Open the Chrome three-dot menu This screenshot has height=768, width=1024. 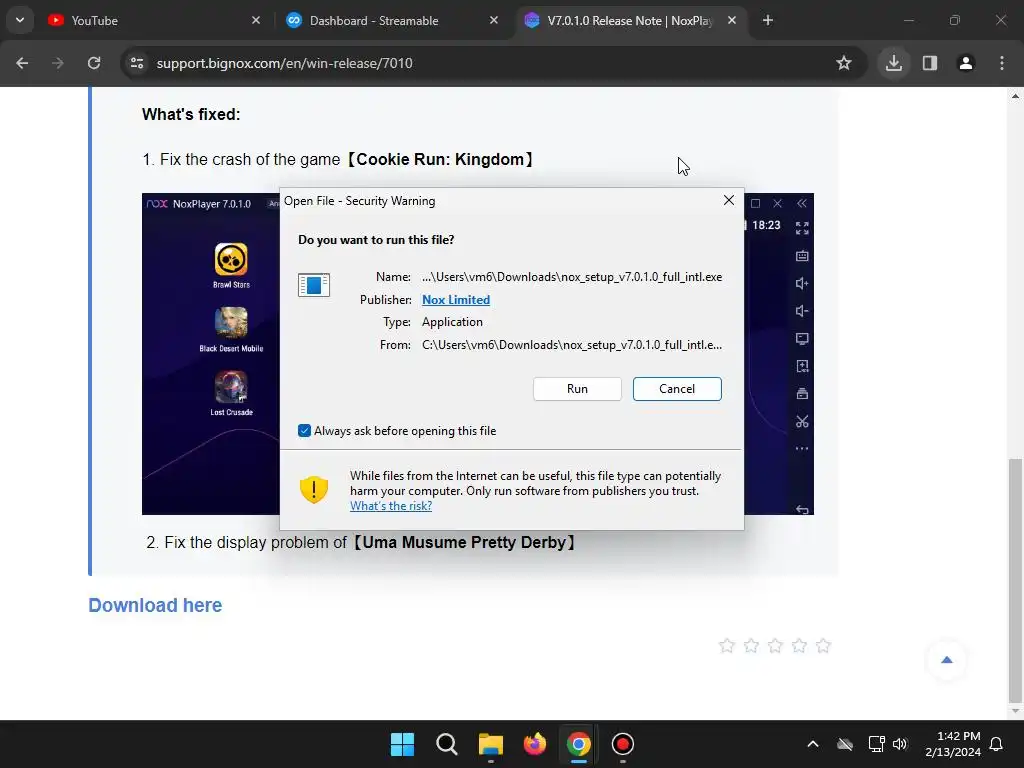click(1002, 63)
